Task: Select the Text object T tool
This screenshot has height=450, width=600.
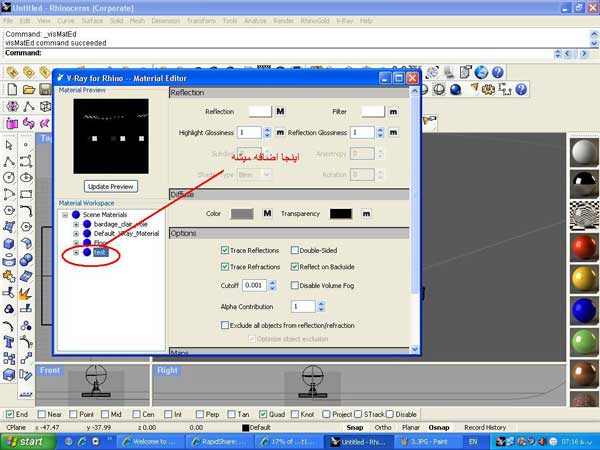Action: (x=9, y=342)
